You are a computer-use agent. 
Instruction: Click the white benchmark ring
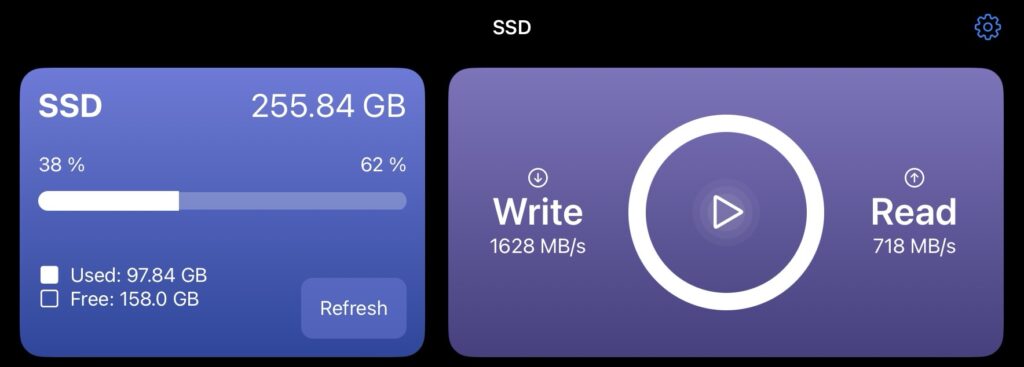726,212
